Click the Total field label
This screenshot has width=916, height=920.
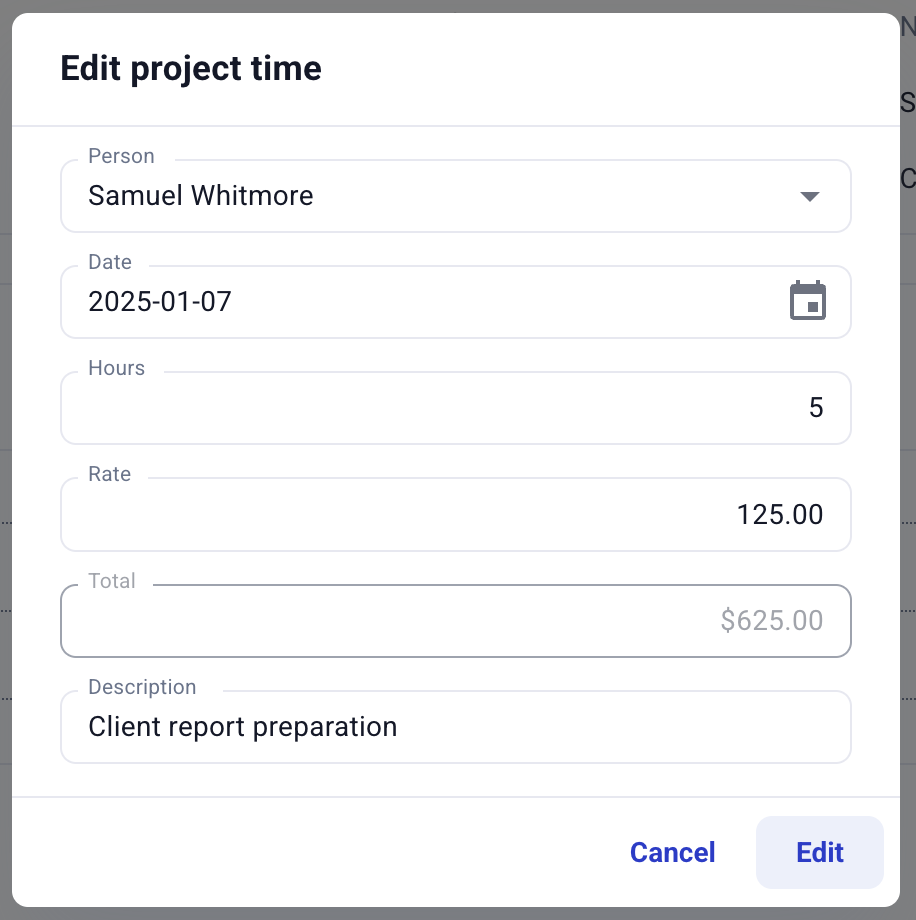point(111,581)
